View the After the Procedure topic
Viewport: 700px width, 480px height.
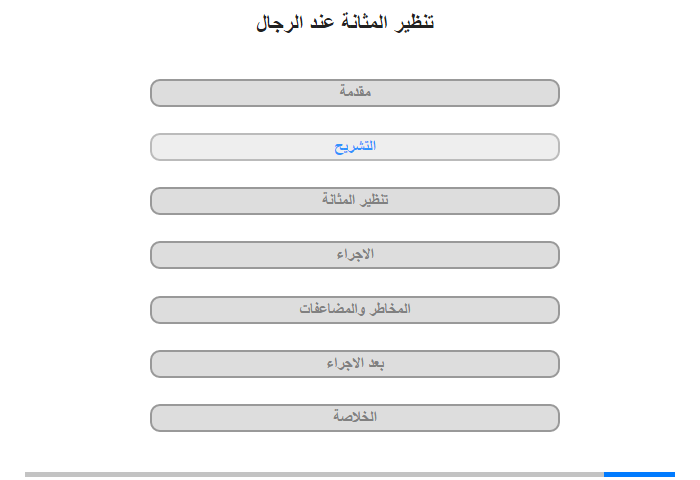click(x=354, y=364)
